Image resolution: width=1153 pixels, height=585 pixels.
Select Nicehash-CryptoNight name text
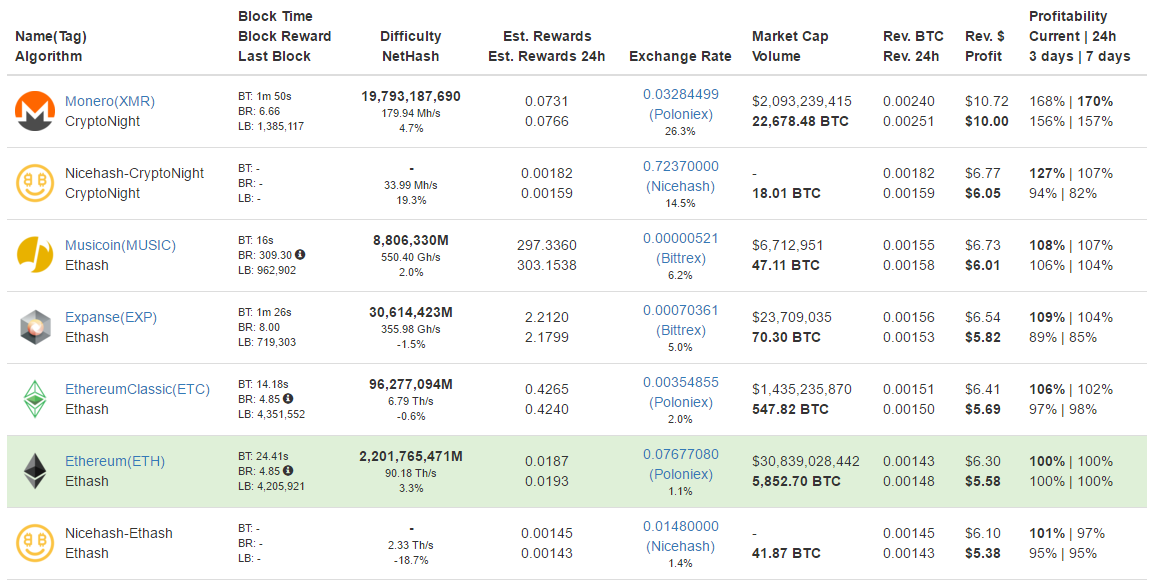tap(135, 173)
